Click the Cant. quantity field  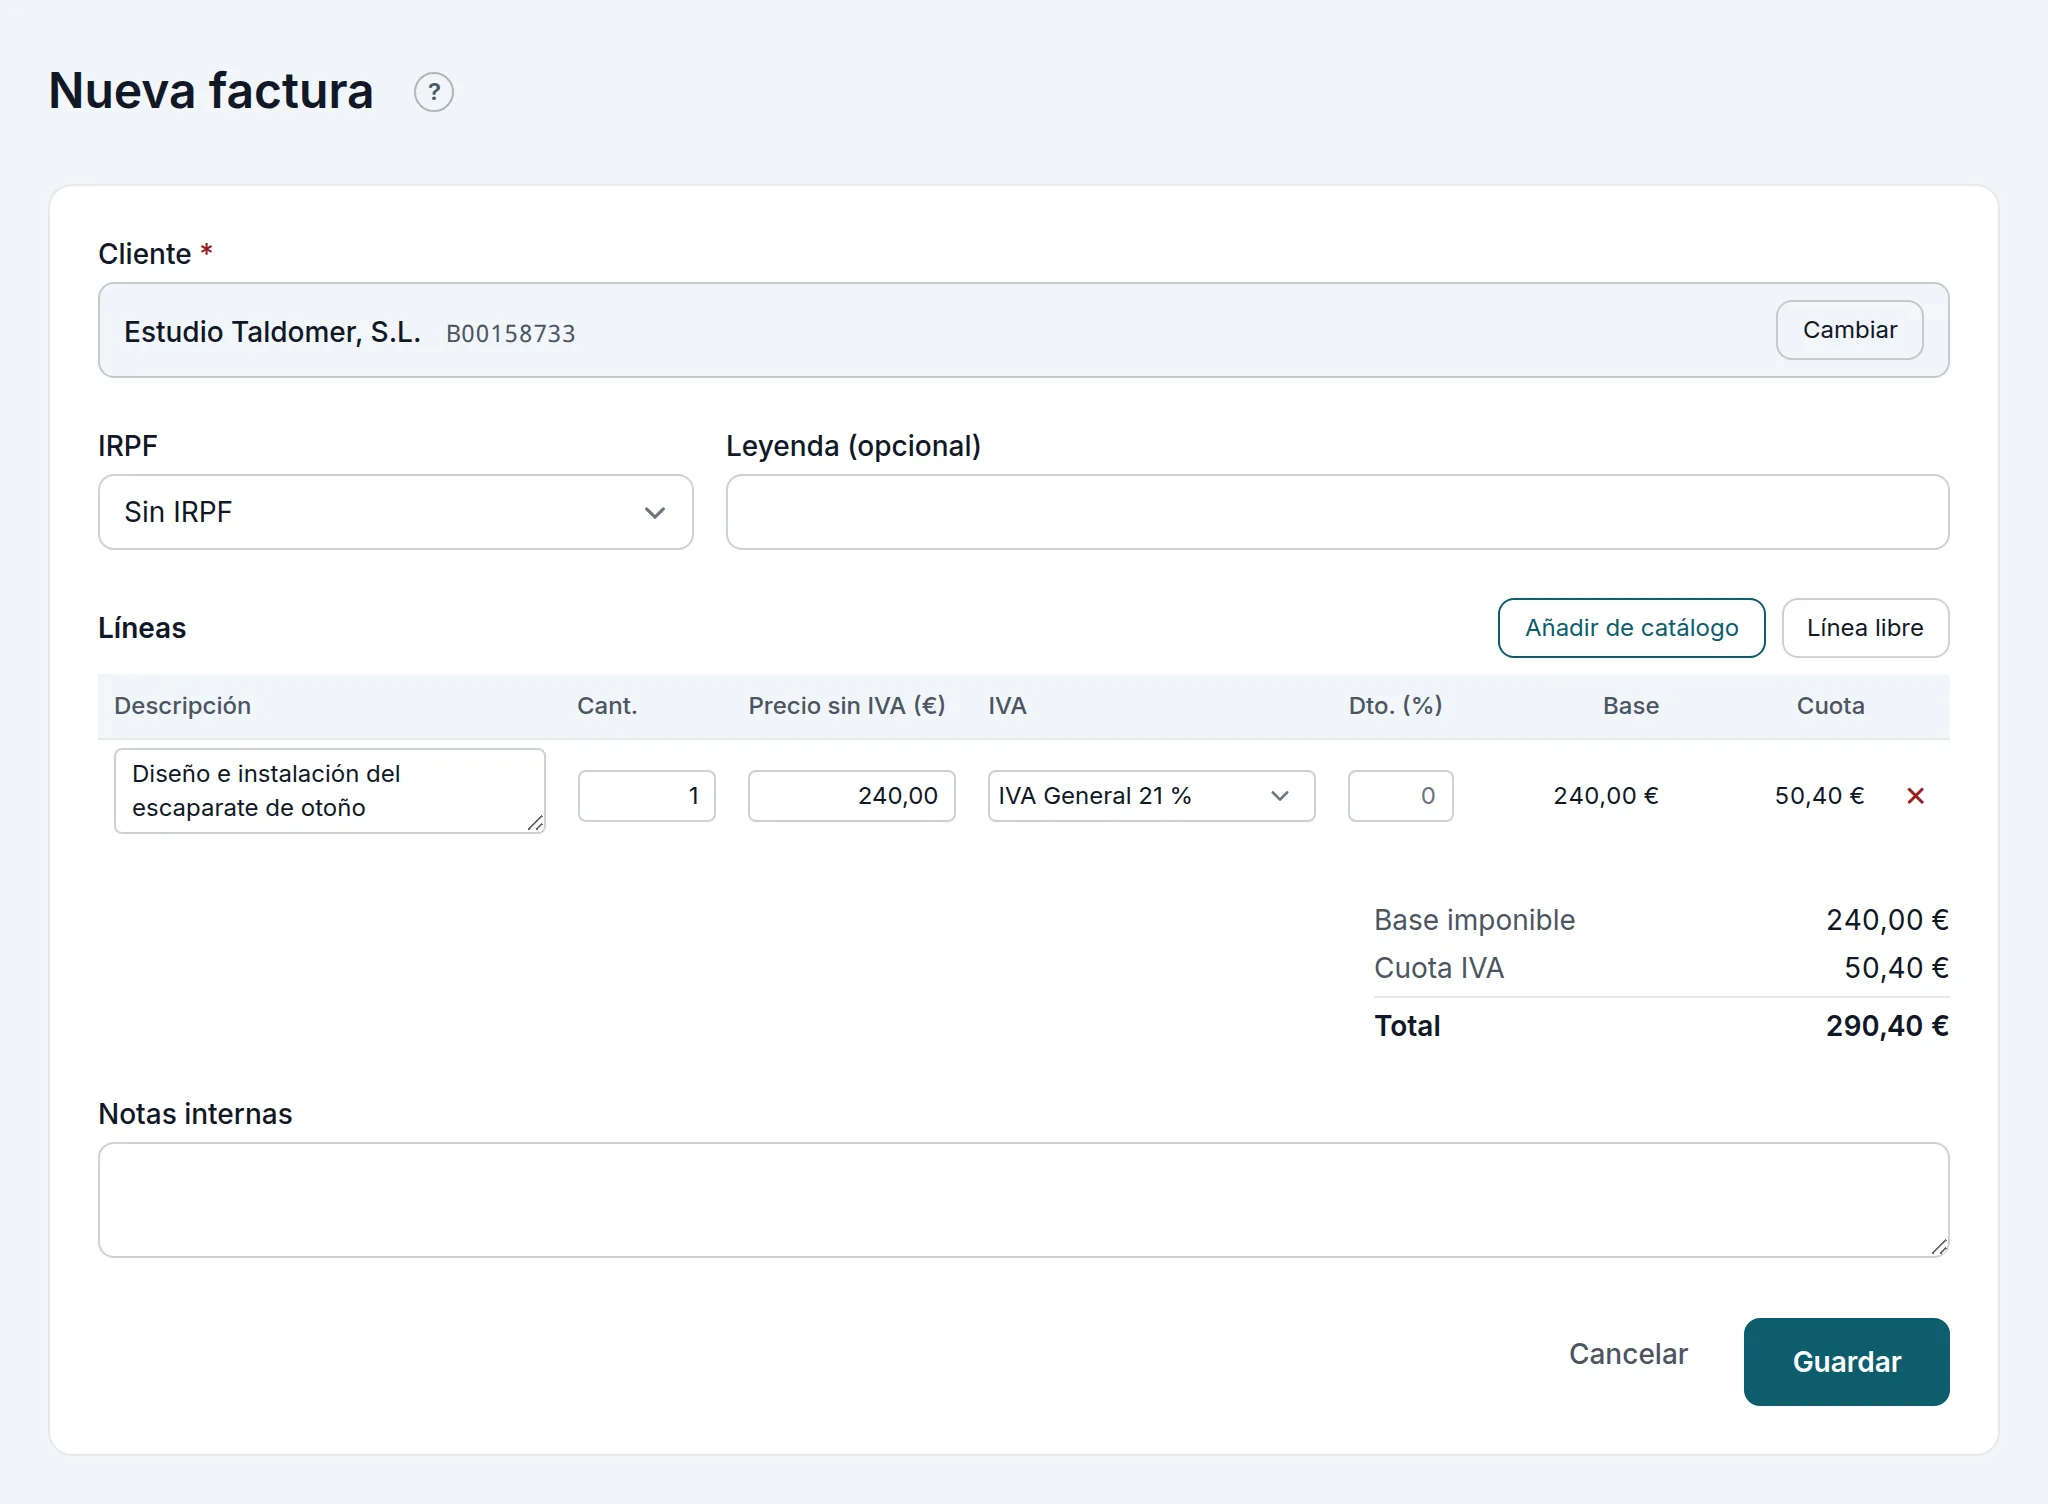click(x=647, y=796)
